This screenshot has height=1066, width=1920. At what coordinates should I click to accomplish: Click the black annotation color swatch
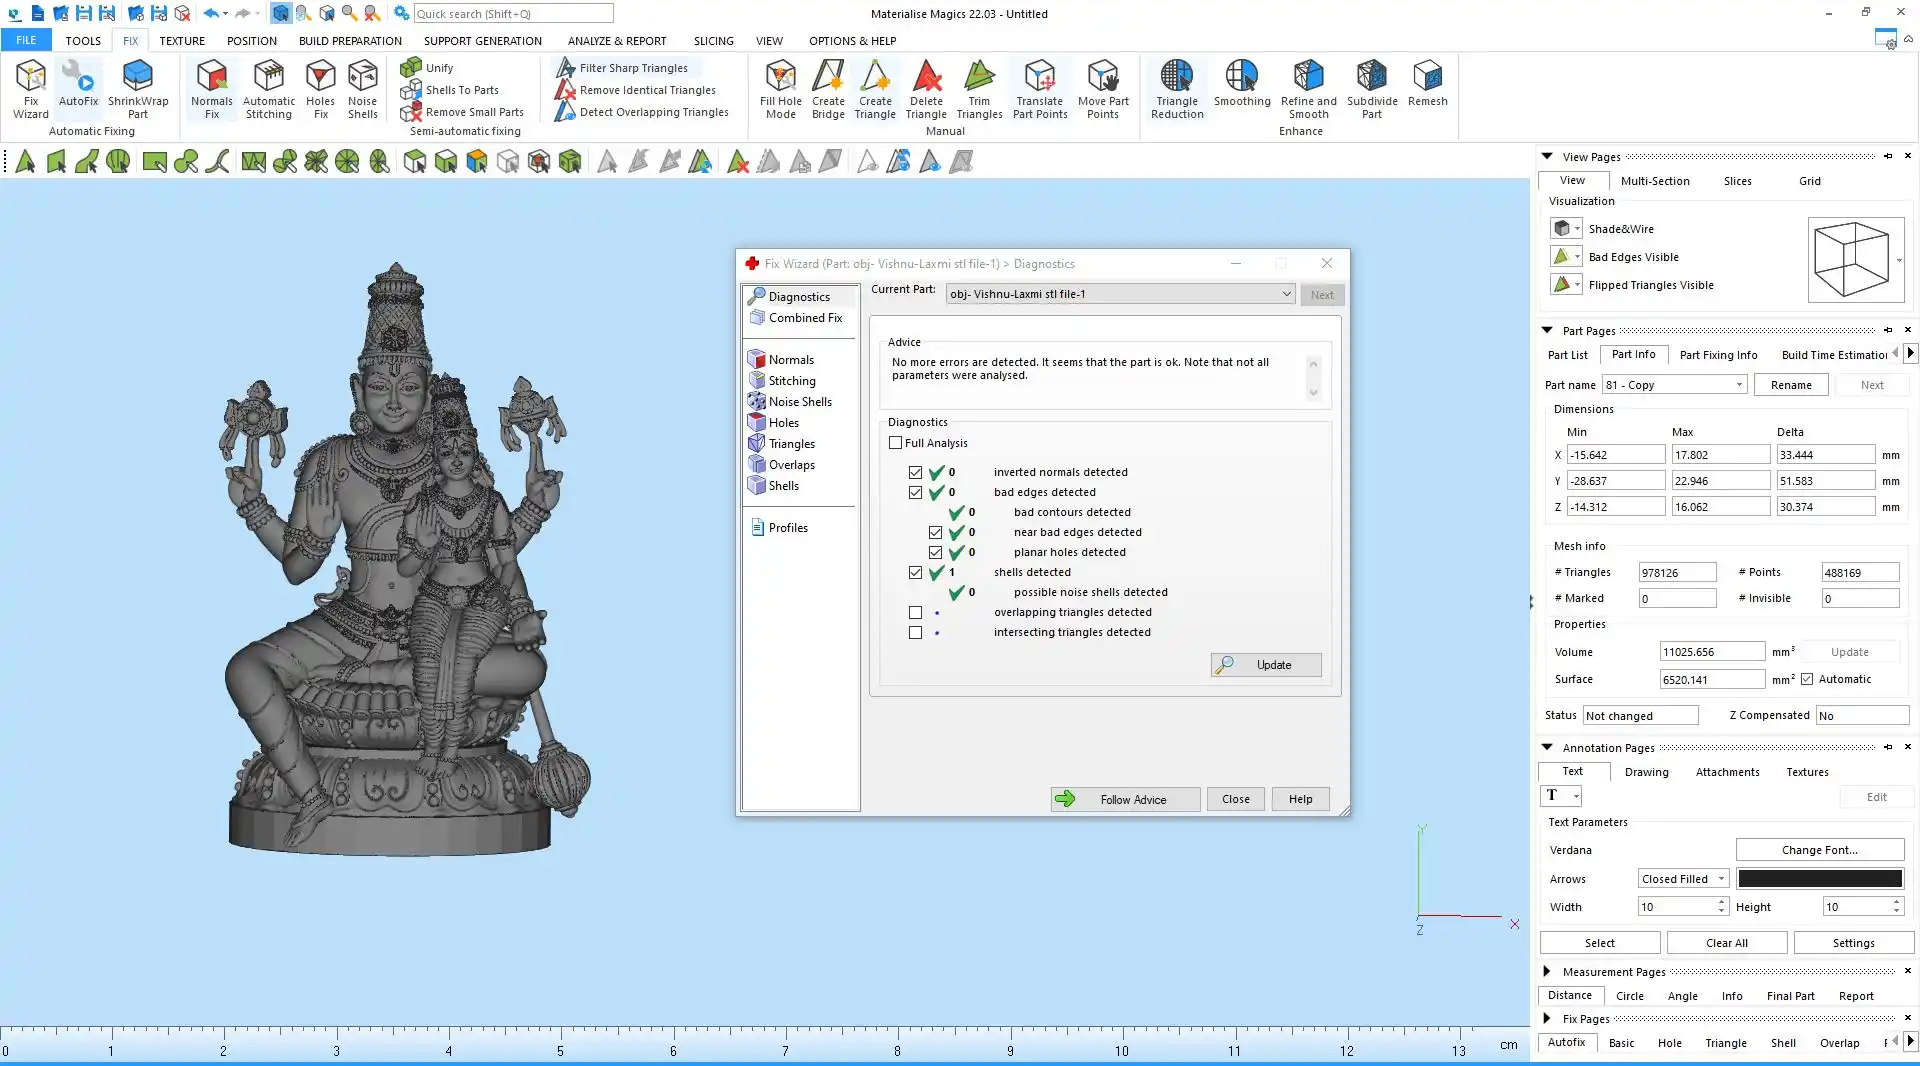[x=1819, y=879]
